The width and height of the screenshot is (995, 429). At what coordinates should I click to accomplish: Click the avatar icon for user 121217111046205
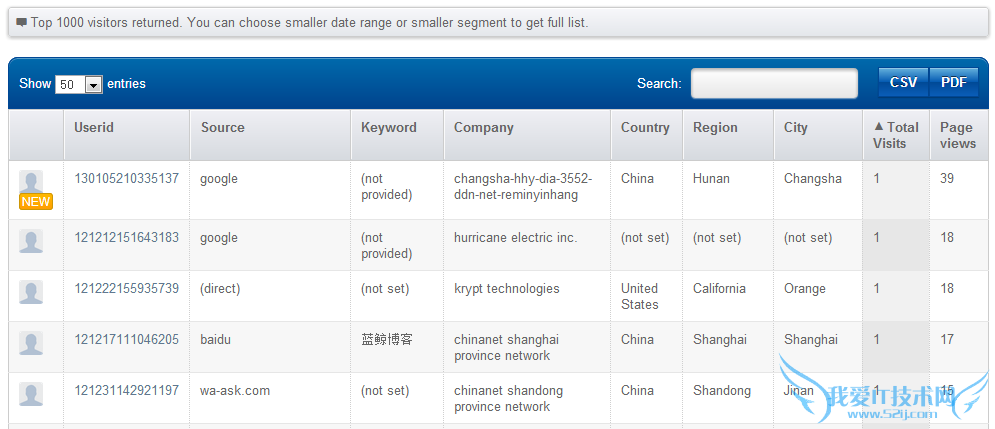32,343
